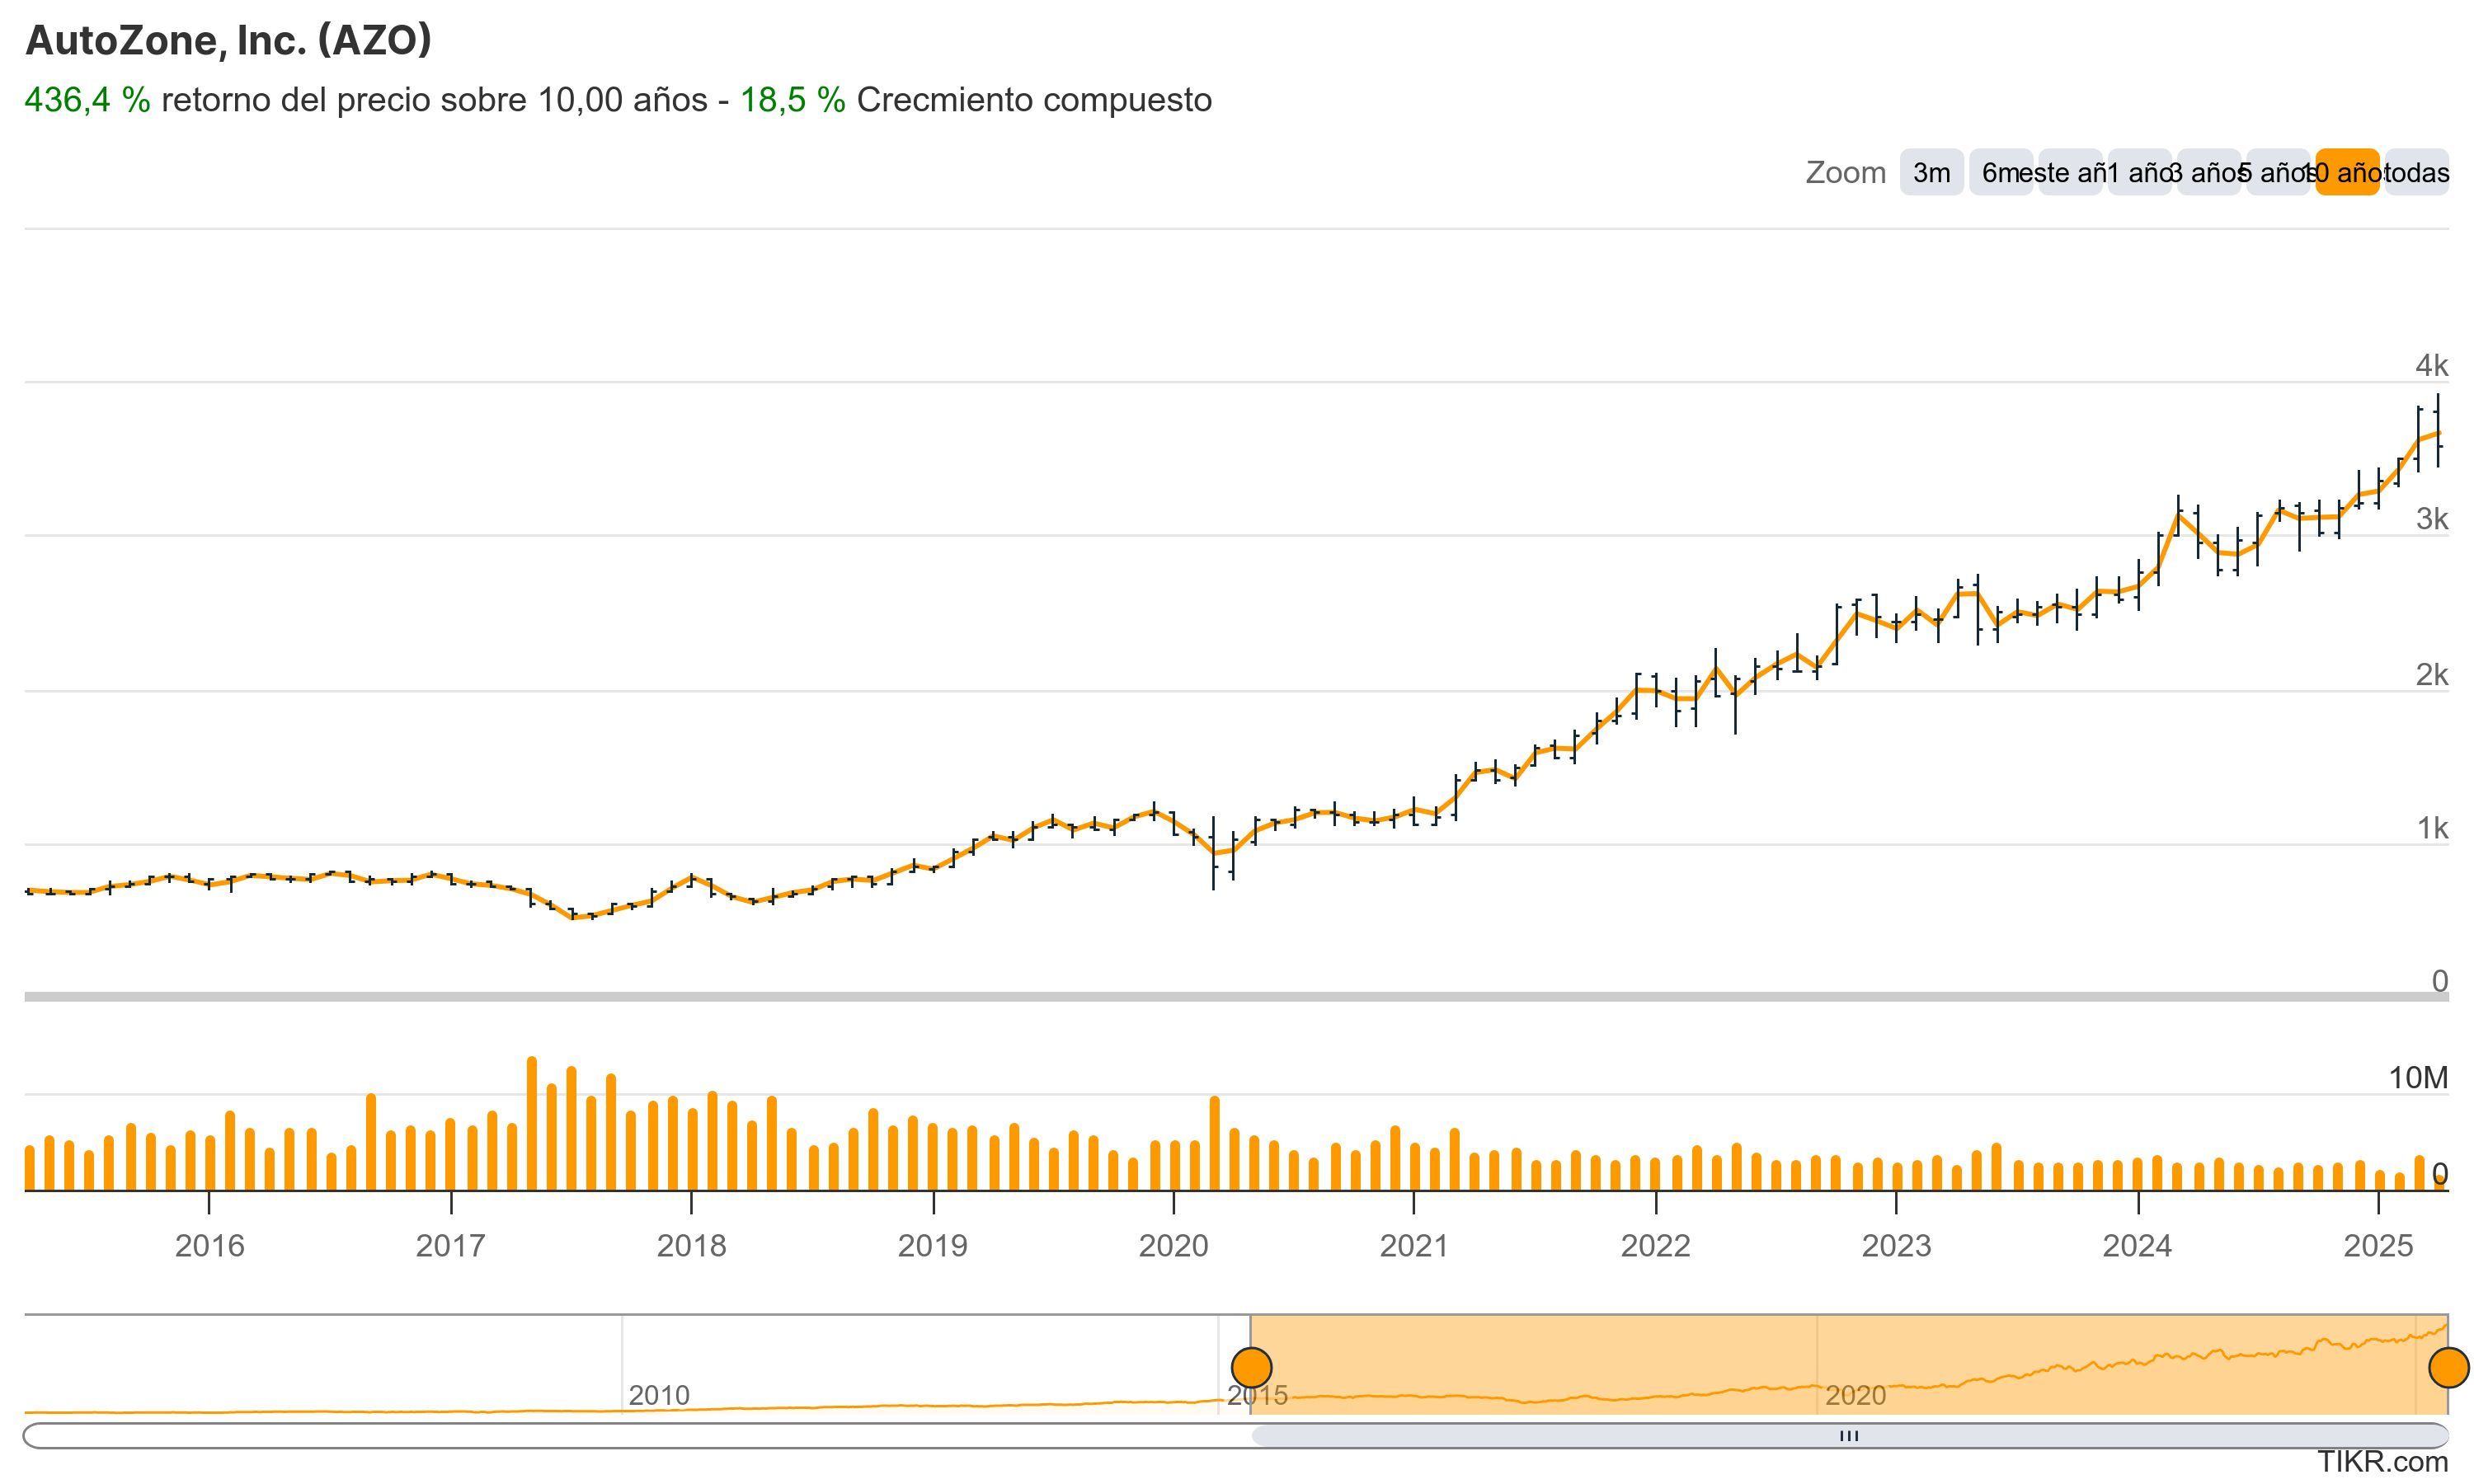Click the 10M volume axis label
This screenshot has width=2474, height=1484.
point(2418,1077)
